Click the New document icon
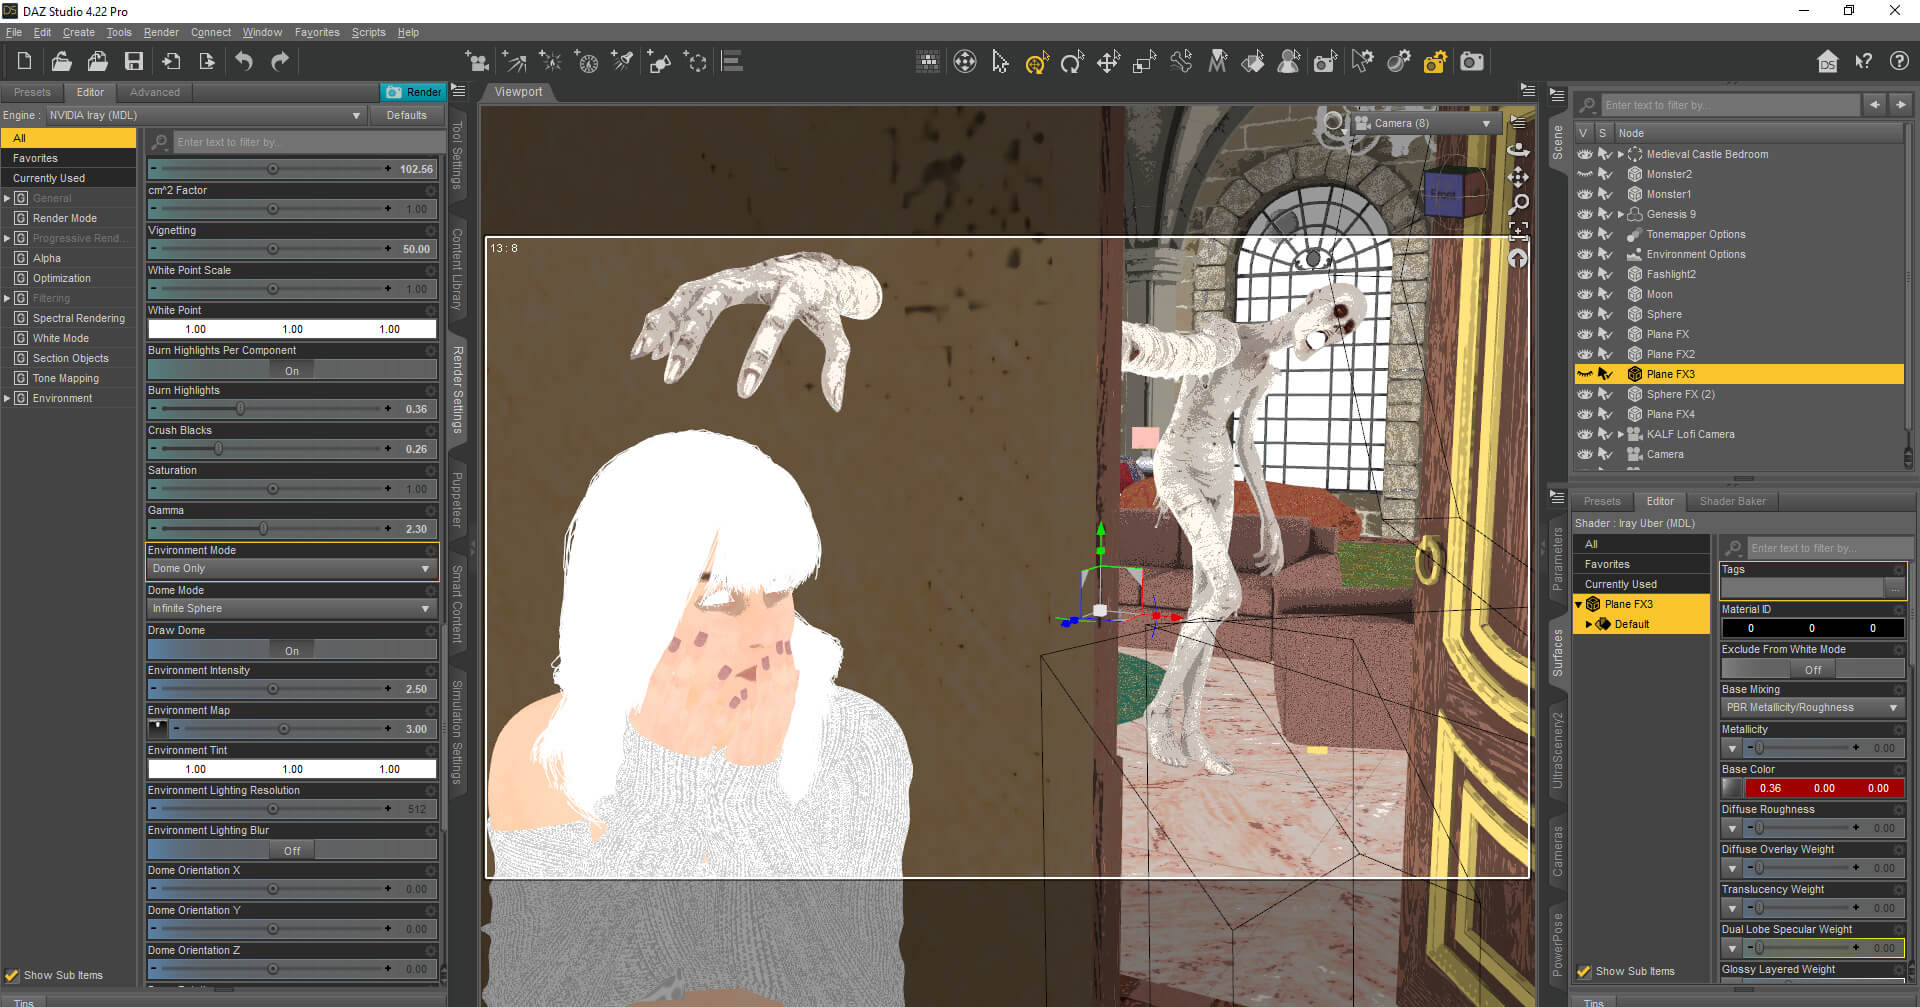The height and width of the screenshot is (1007, 1920). point(24,62)
